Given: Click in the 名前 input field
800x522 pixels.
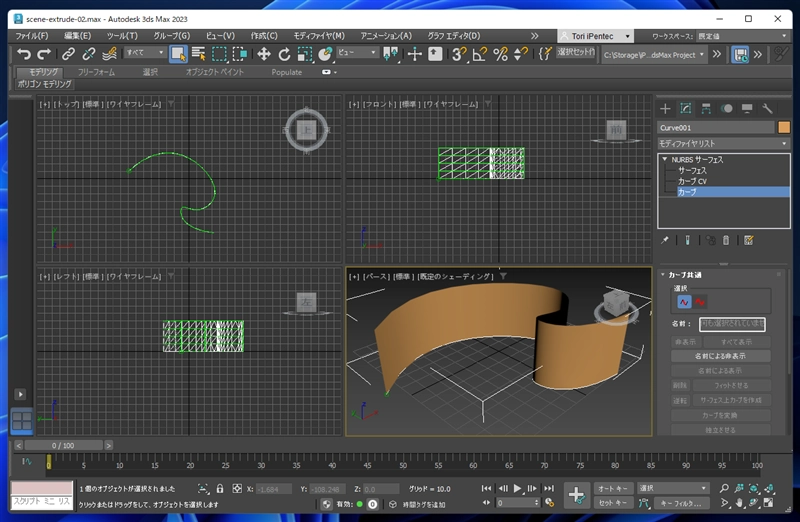Looking at the screenshot, I should (732, 324).
